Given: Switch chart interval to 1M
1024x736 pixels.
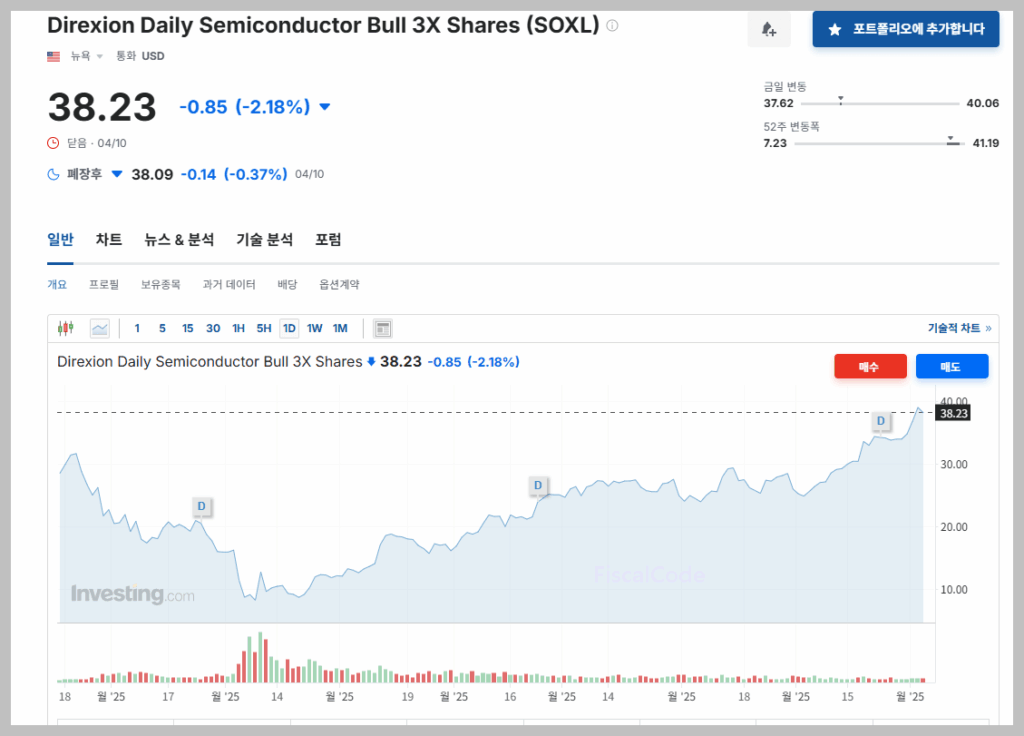Looking at the screenshot, I should [340, 327].
